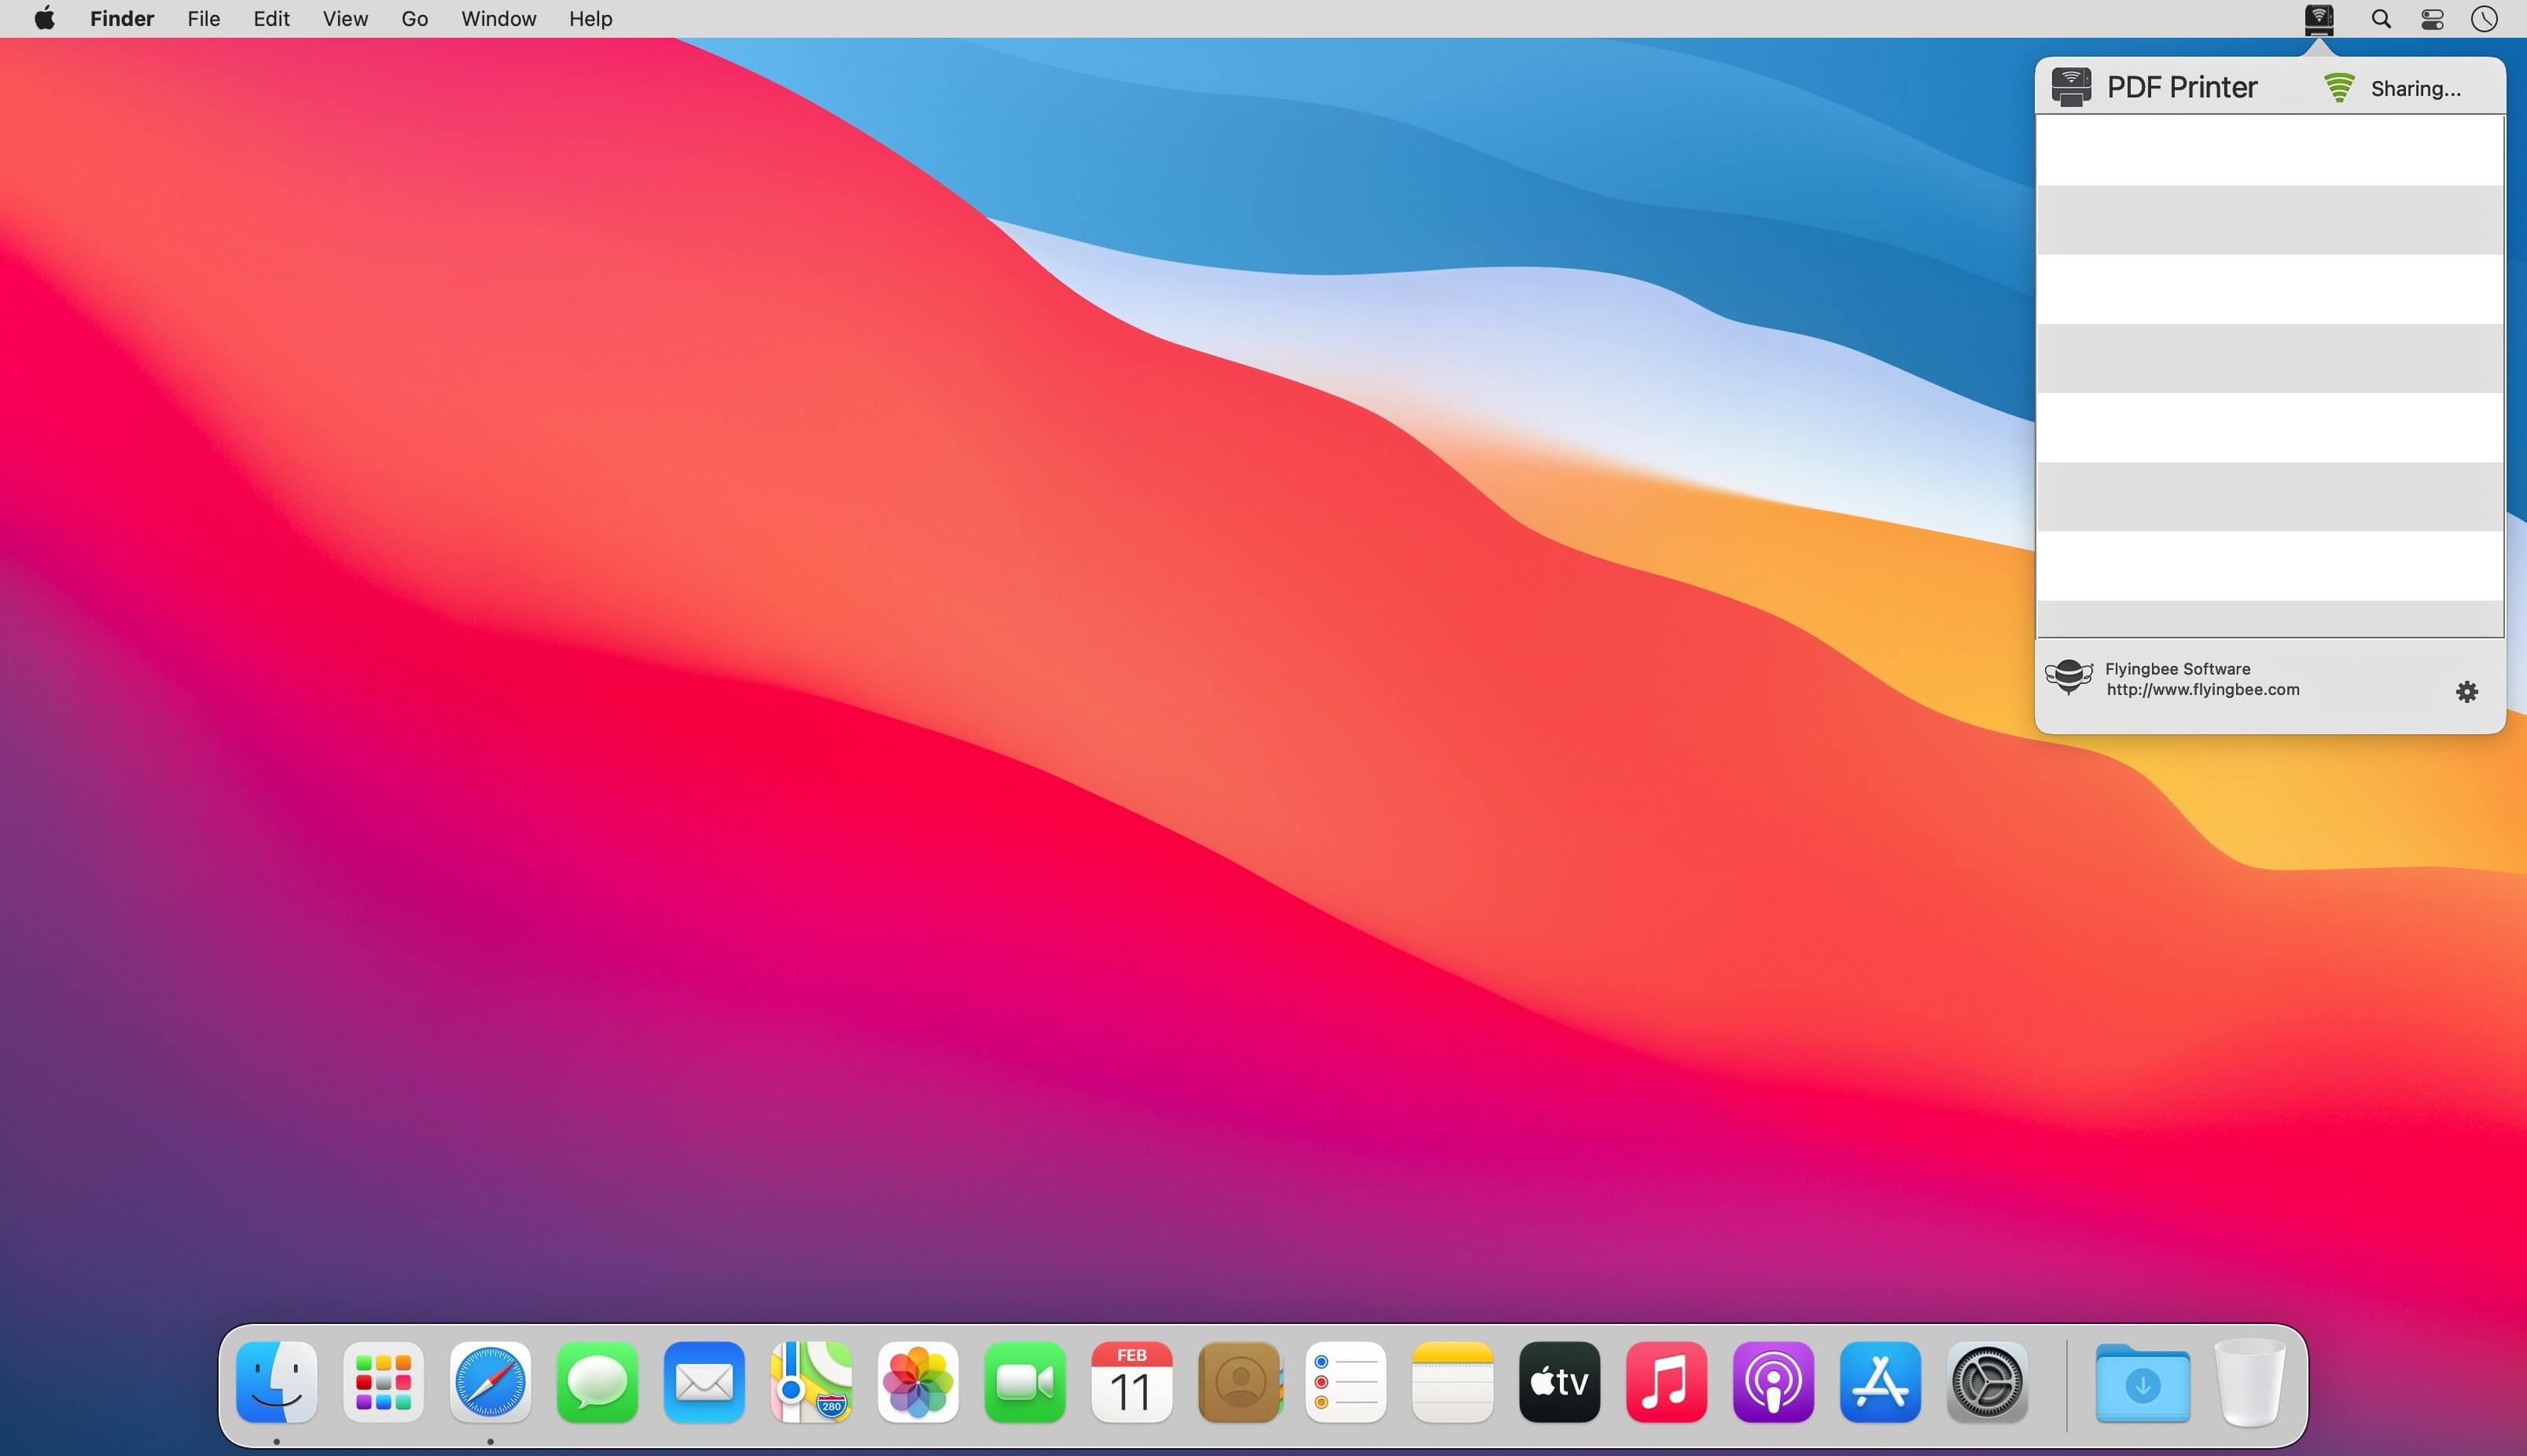Screen dimensions: 2527x1456
Task: Launch Safari from the Dock
Action: pos(490,1382)
